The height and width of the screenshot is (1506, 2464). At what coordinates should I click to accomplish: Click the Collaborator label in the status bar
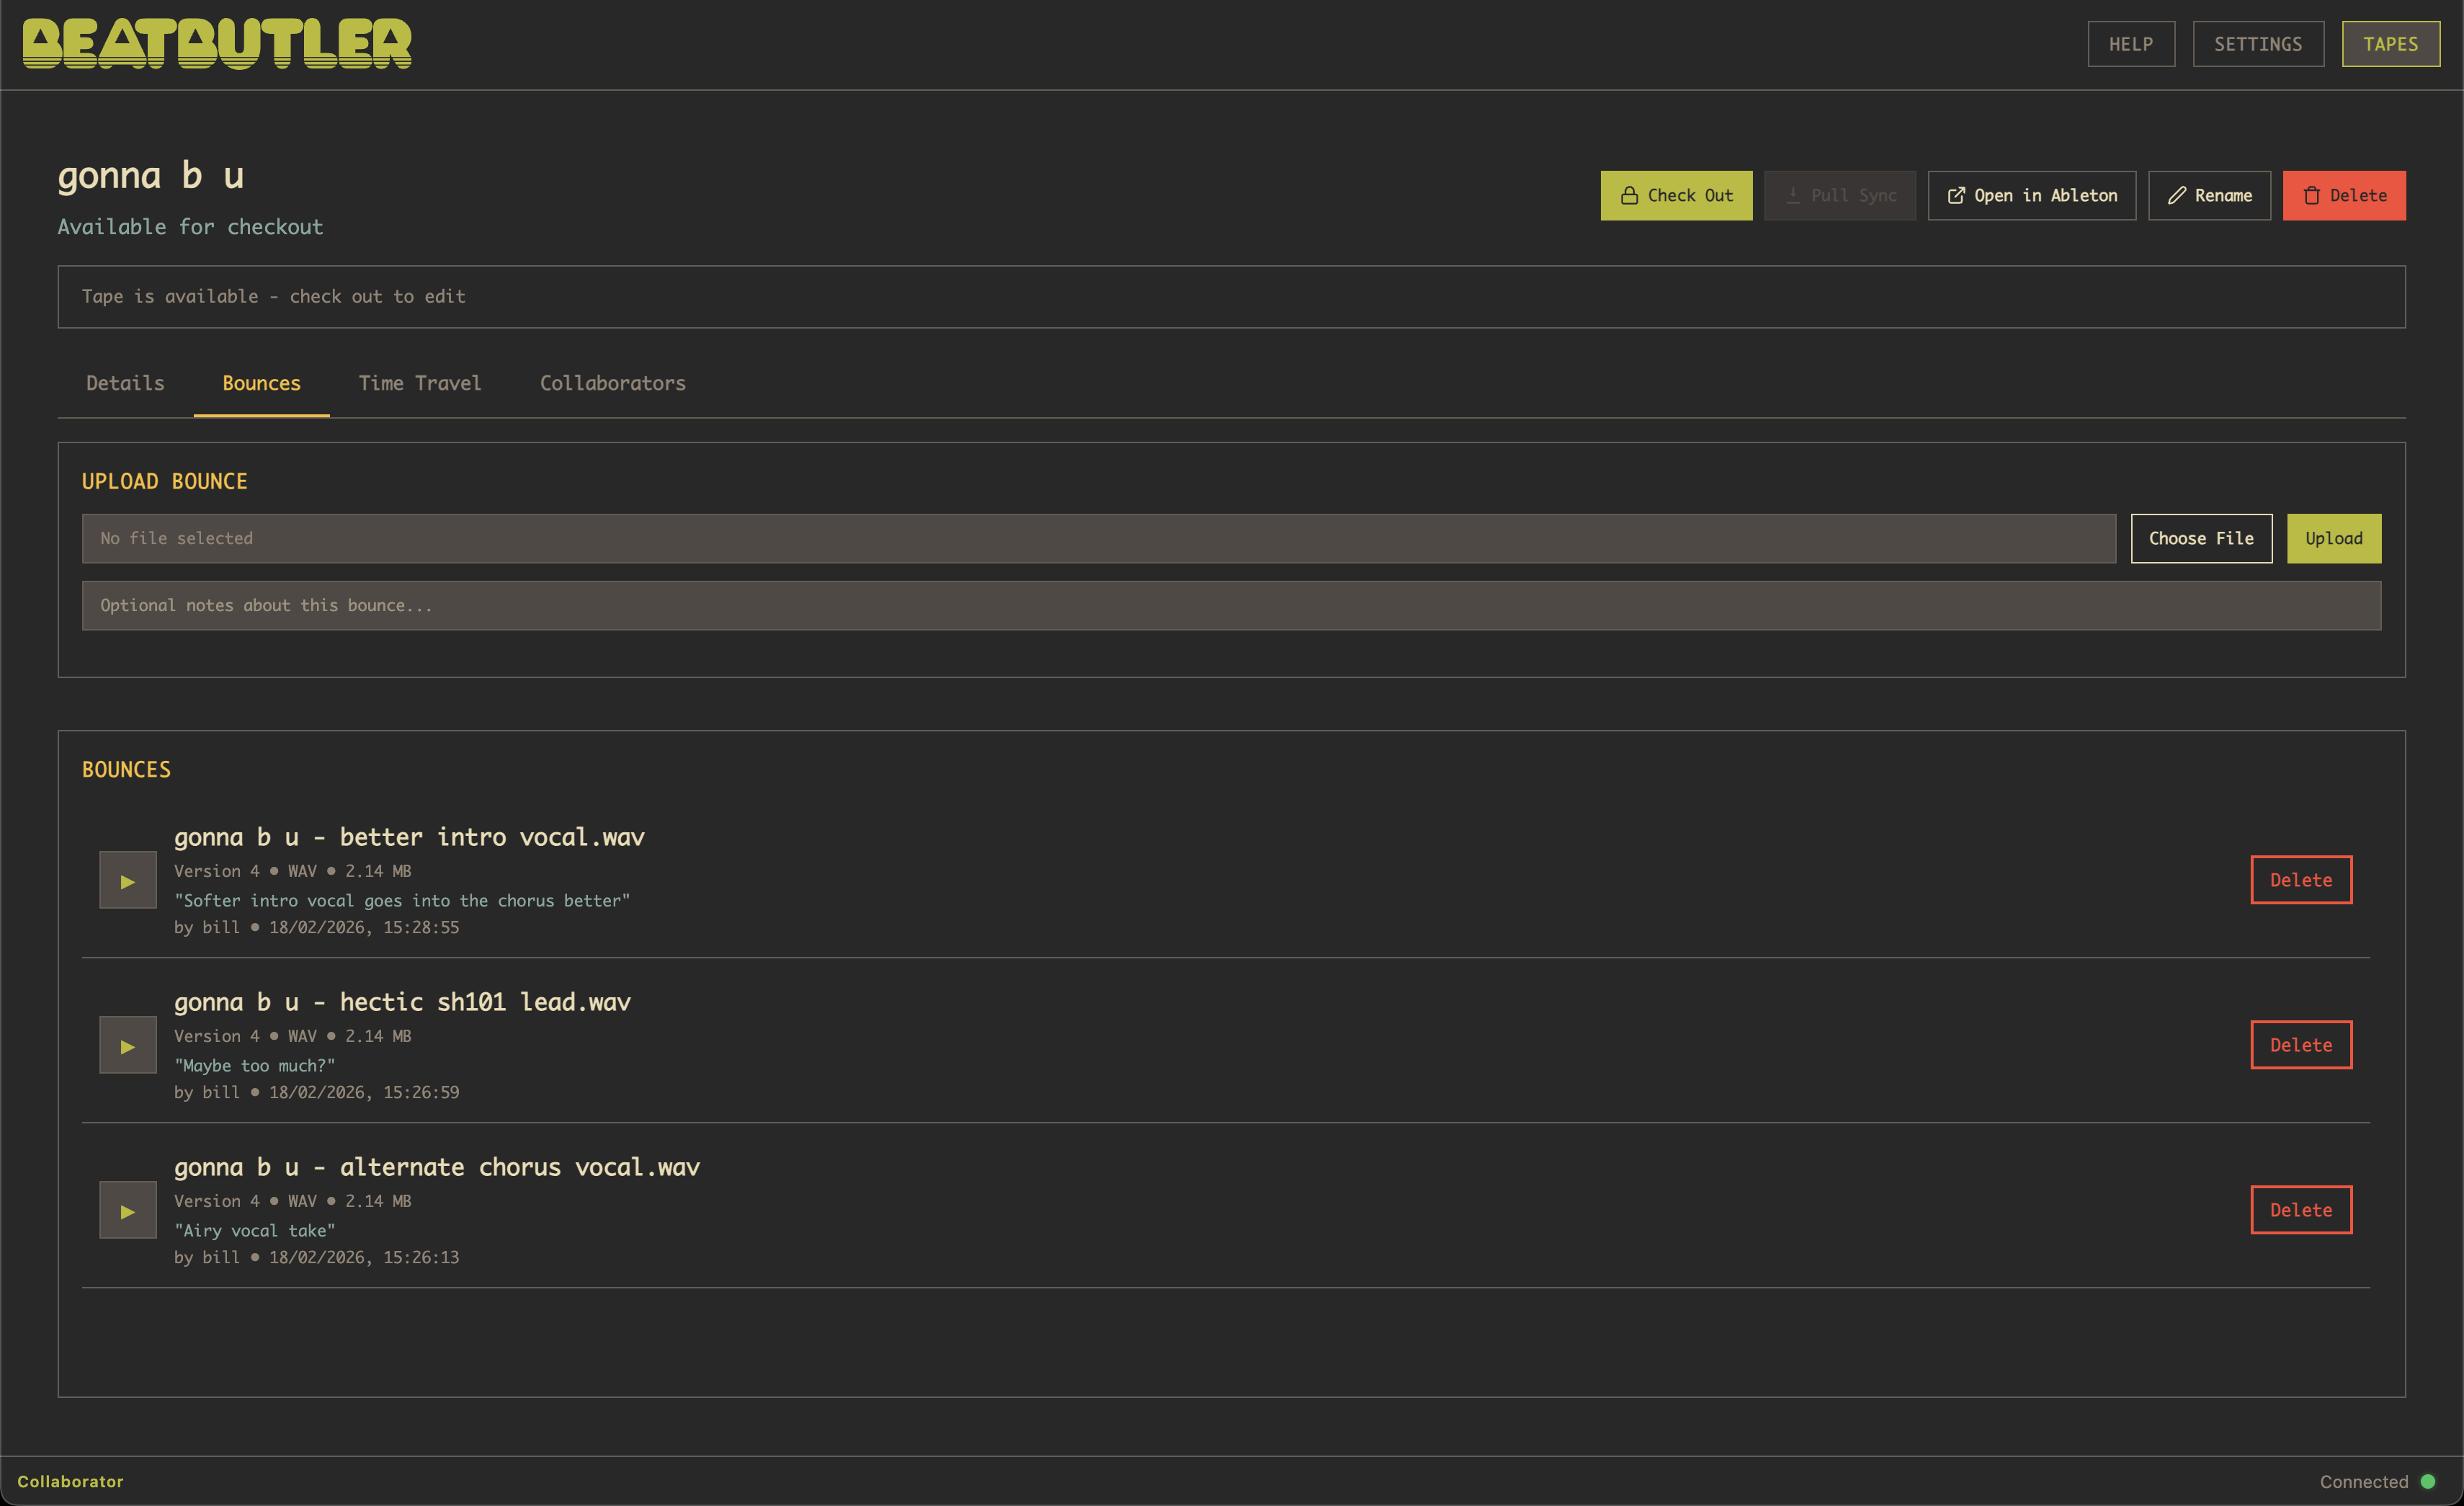pyautogui.click(x=70, y=1481)
